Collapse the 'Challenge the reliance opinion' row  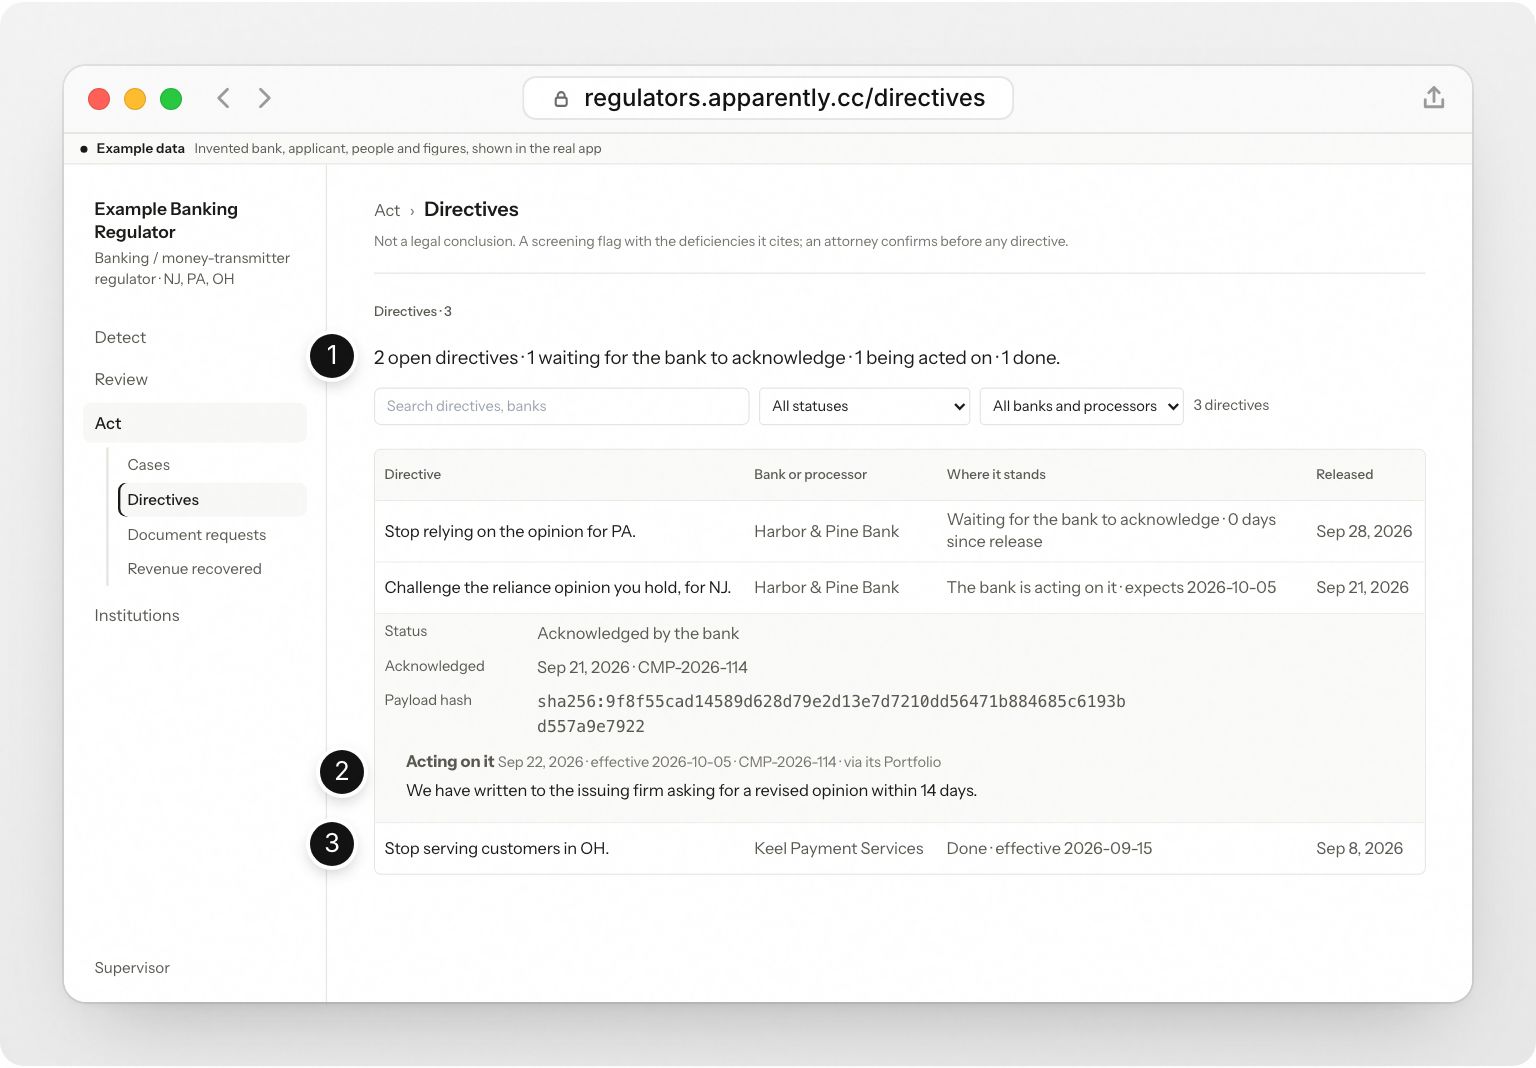[x=899, y=588]
